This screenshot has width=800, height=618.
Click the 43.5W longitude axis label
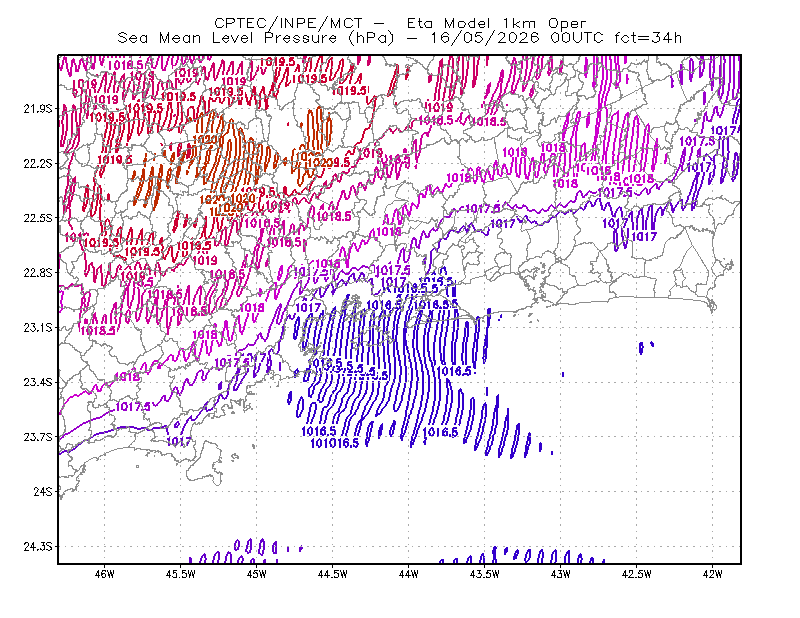[485, 574]
